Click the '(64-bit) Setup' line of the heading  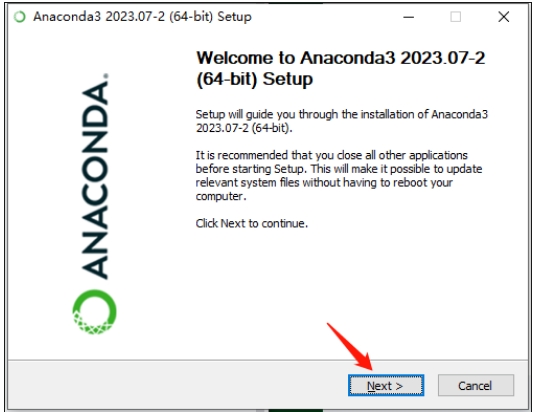(254, 79)
